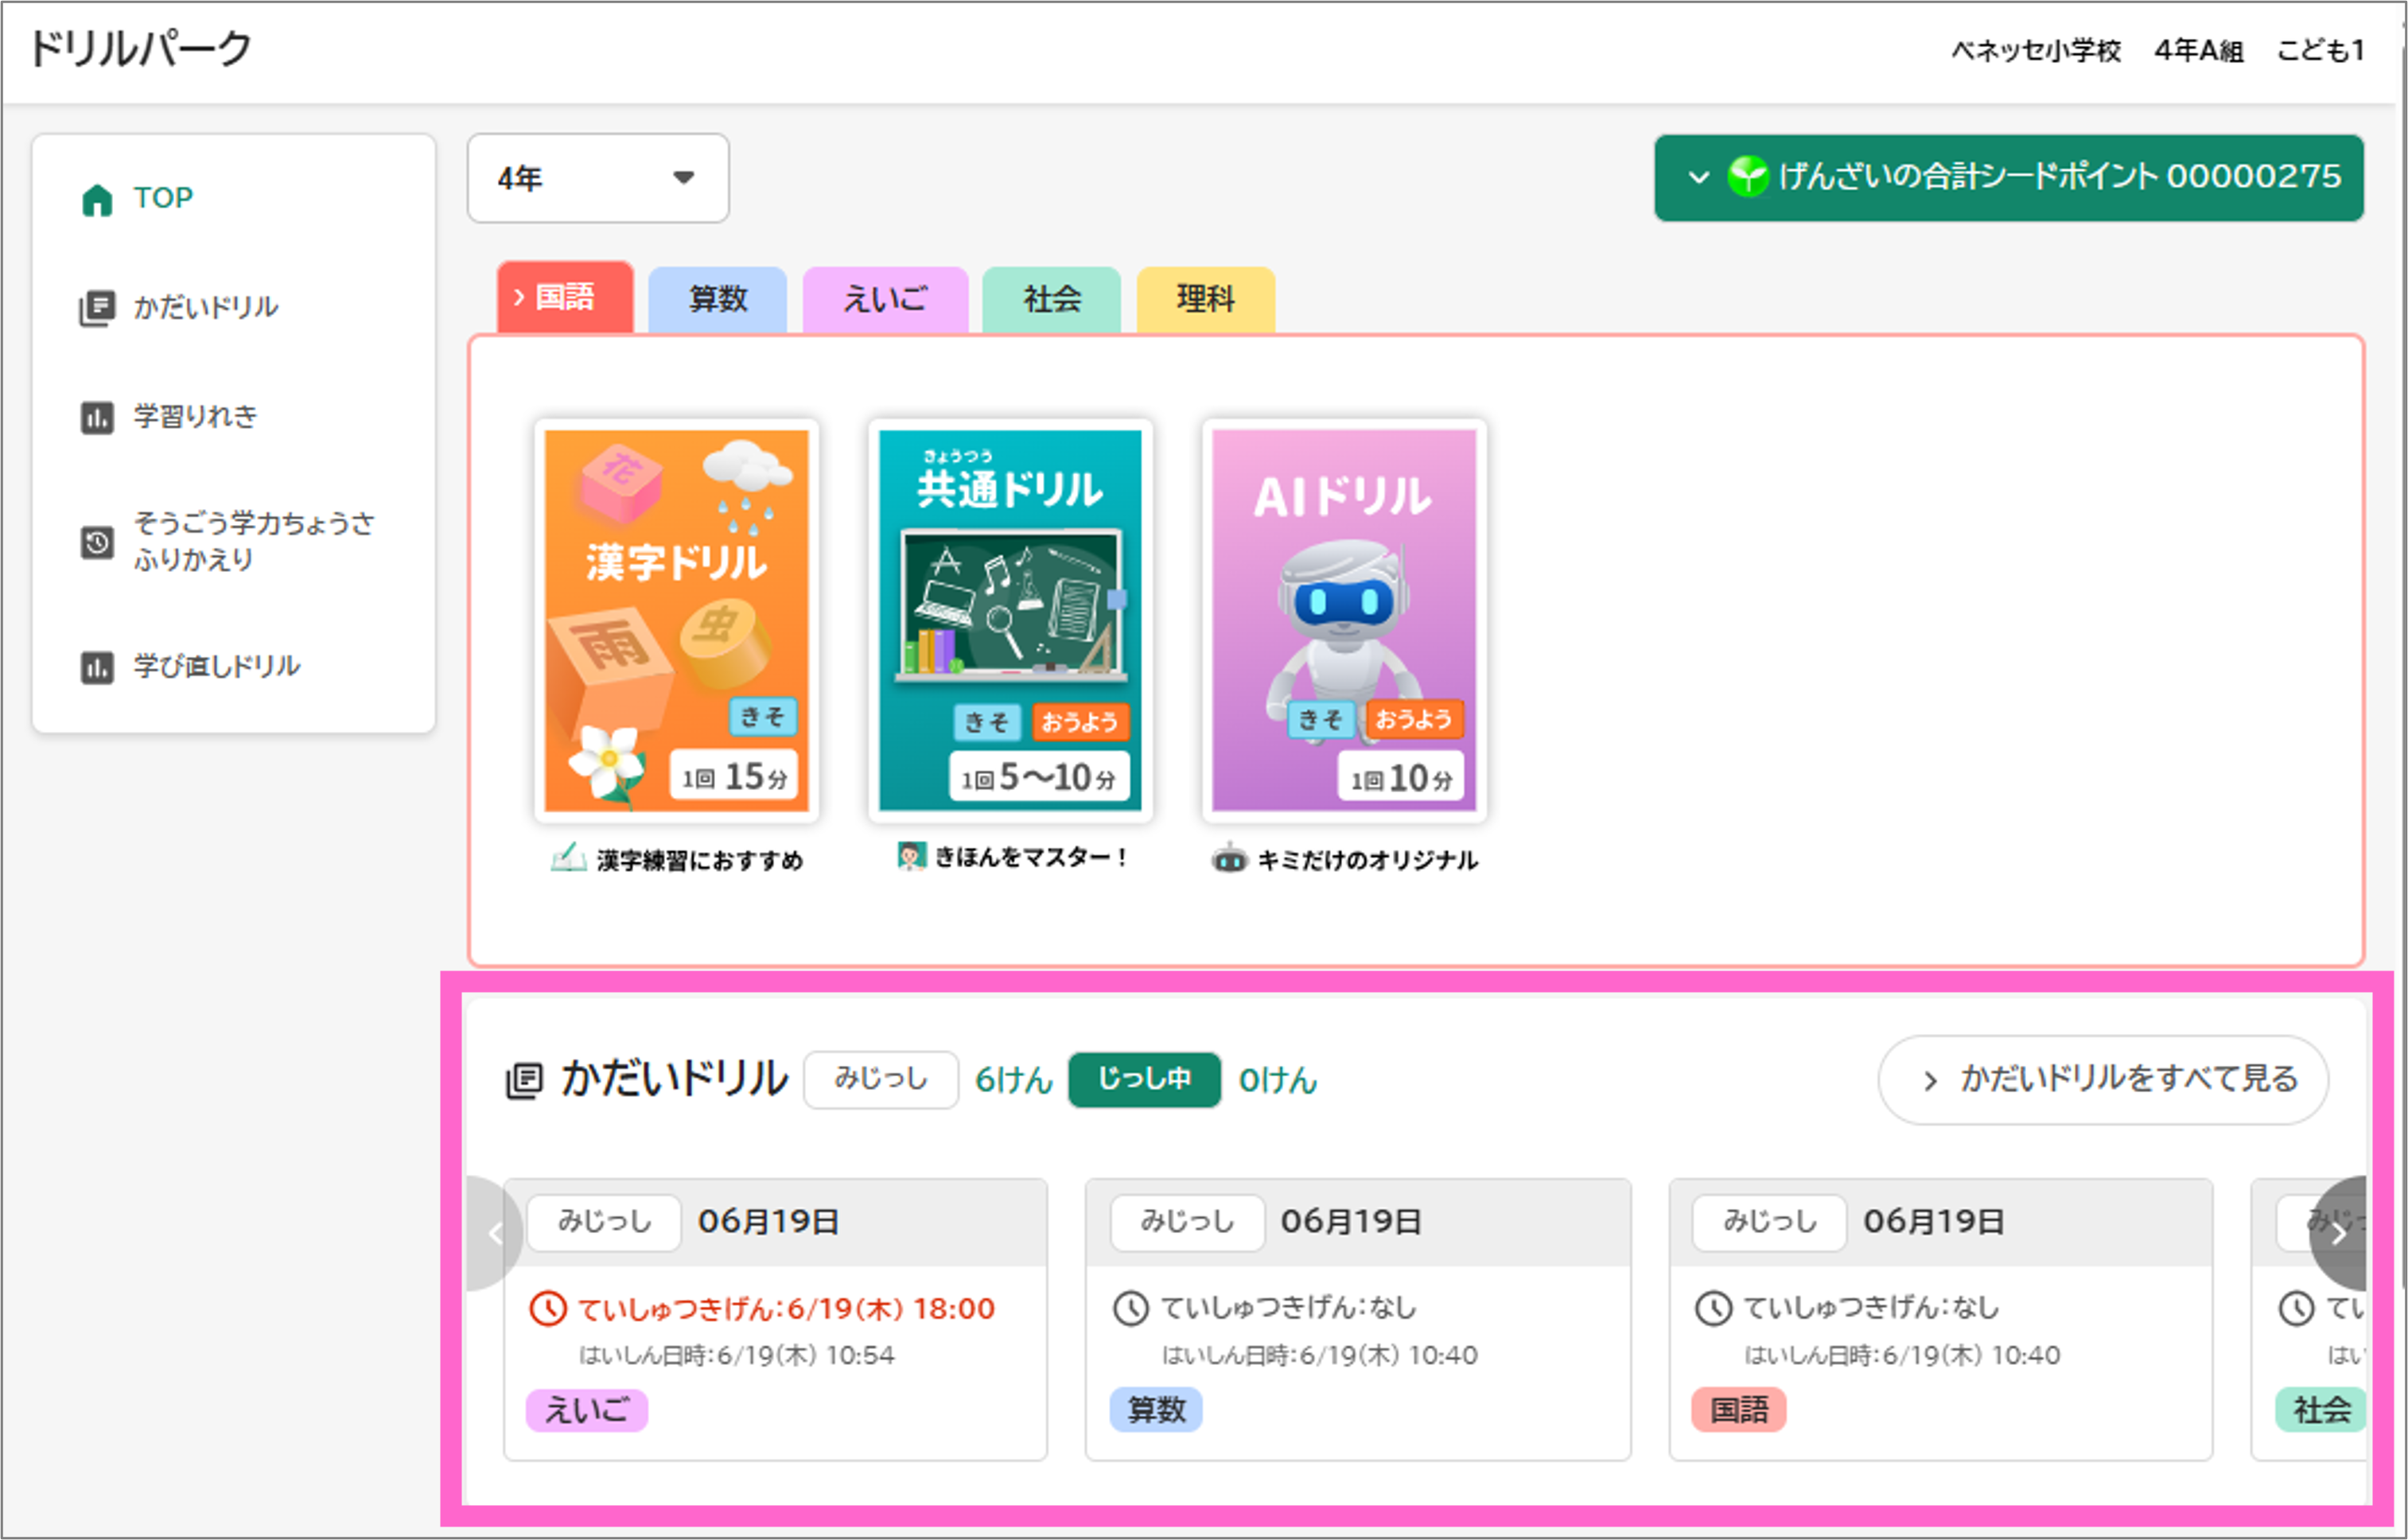
Task: Click the 6けん count link
Action: pyautogui.click(x=1013, y=1080)
